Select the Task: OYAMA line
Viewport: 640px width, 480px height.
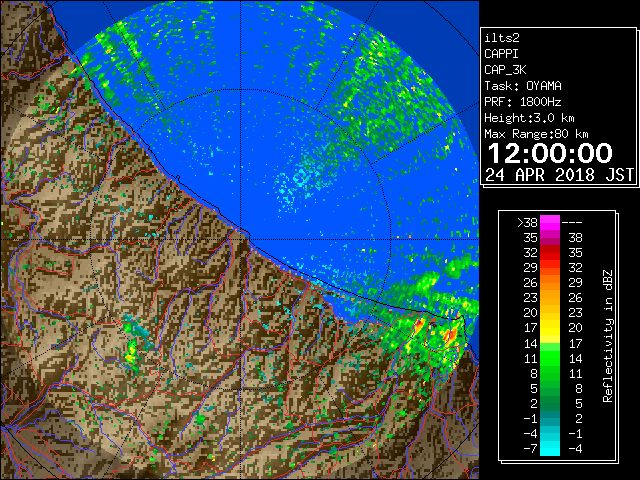(523, 86)
